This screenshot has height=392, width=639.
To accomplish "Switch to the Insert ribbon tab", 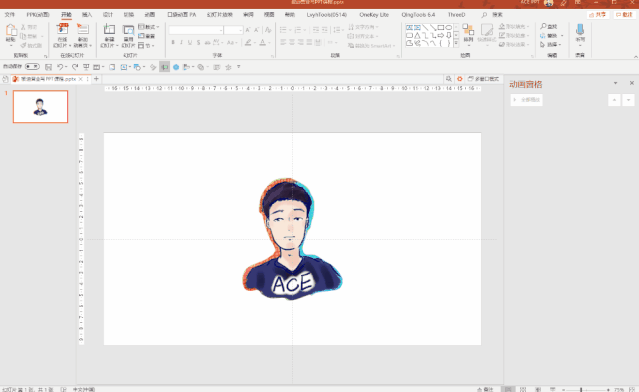I will (x=87, y=15).
